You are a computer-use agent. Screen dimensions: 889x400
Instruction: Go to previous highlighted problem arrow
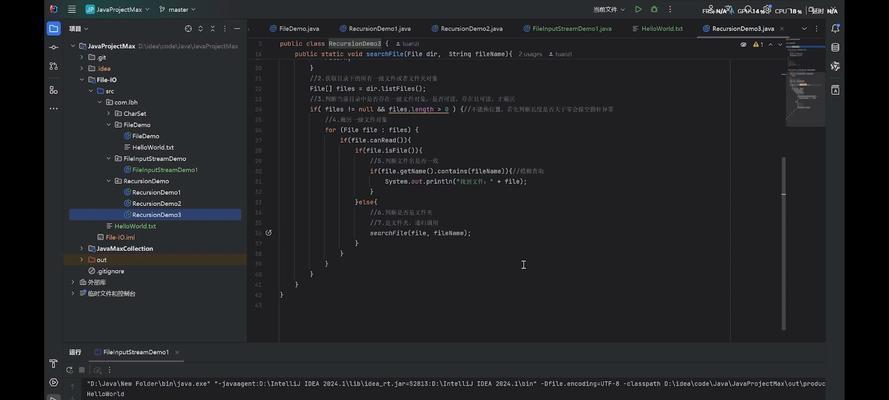tap(772, 44)
